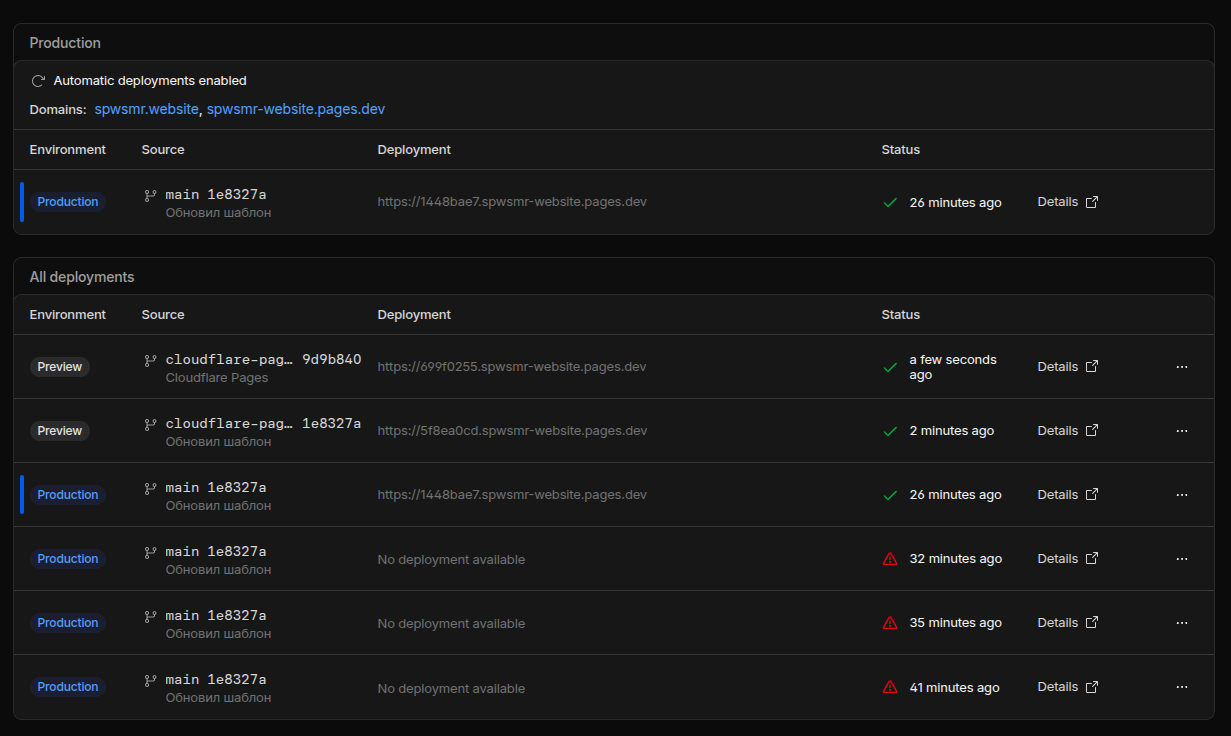This screenshot has height=736, width=1231.
Task: Open the spwsmr.website domain link
Action: (147, 109)
